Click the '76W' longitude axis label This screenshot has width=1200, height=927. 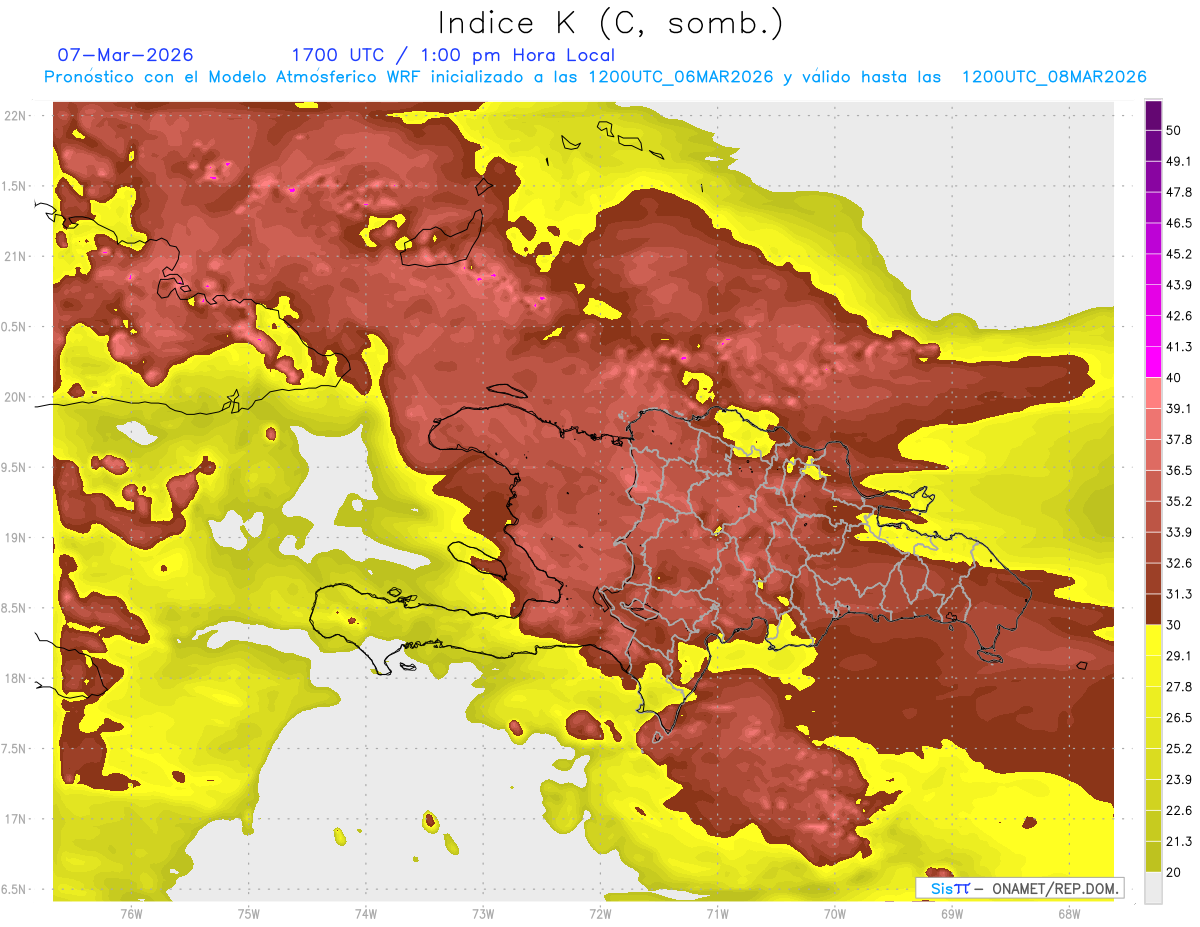132,913
